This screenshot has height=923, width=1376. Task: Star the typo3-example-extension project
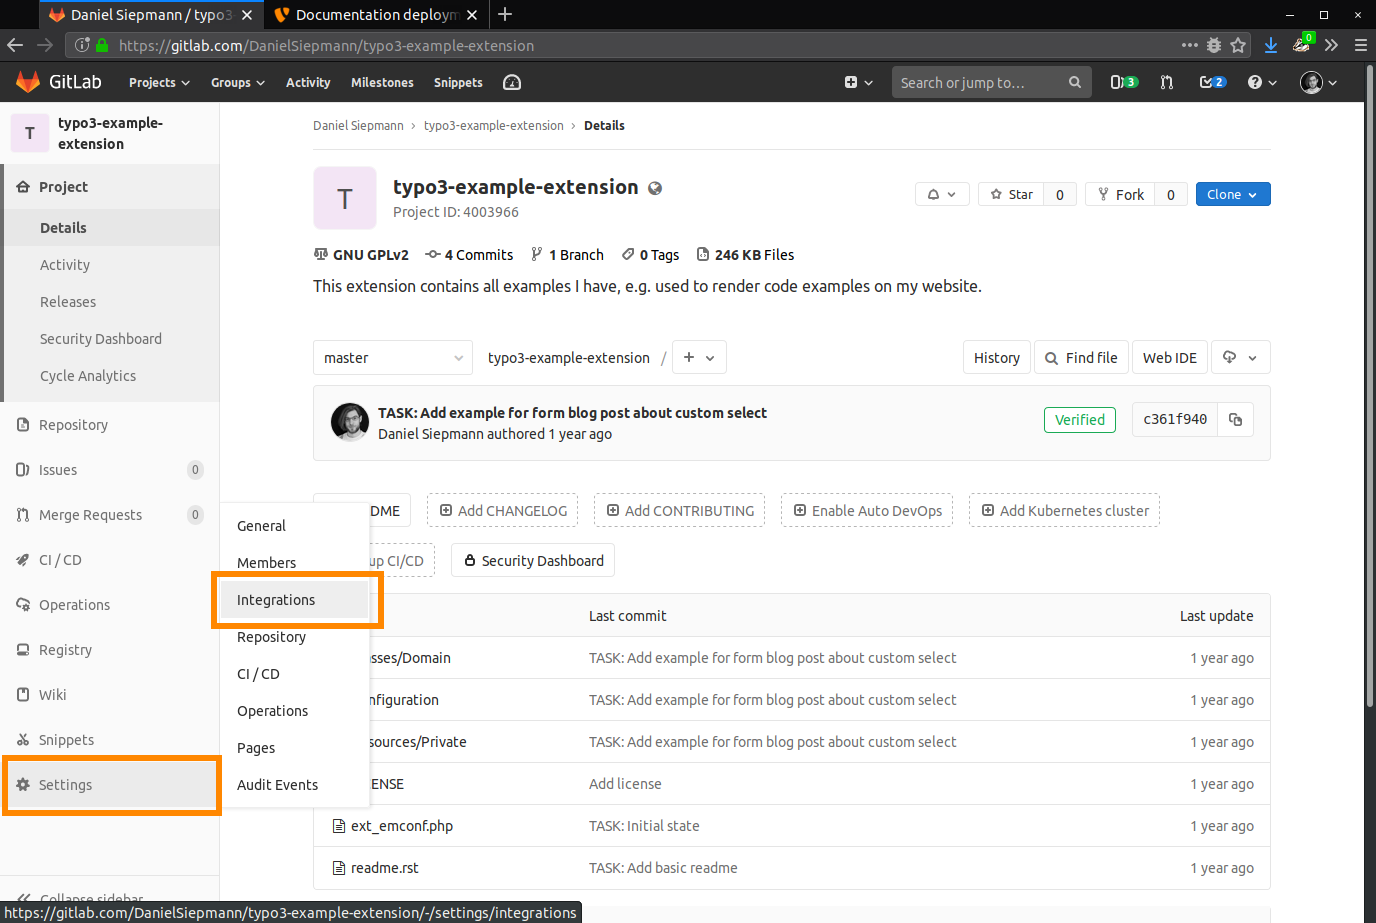click(1011, 194)
